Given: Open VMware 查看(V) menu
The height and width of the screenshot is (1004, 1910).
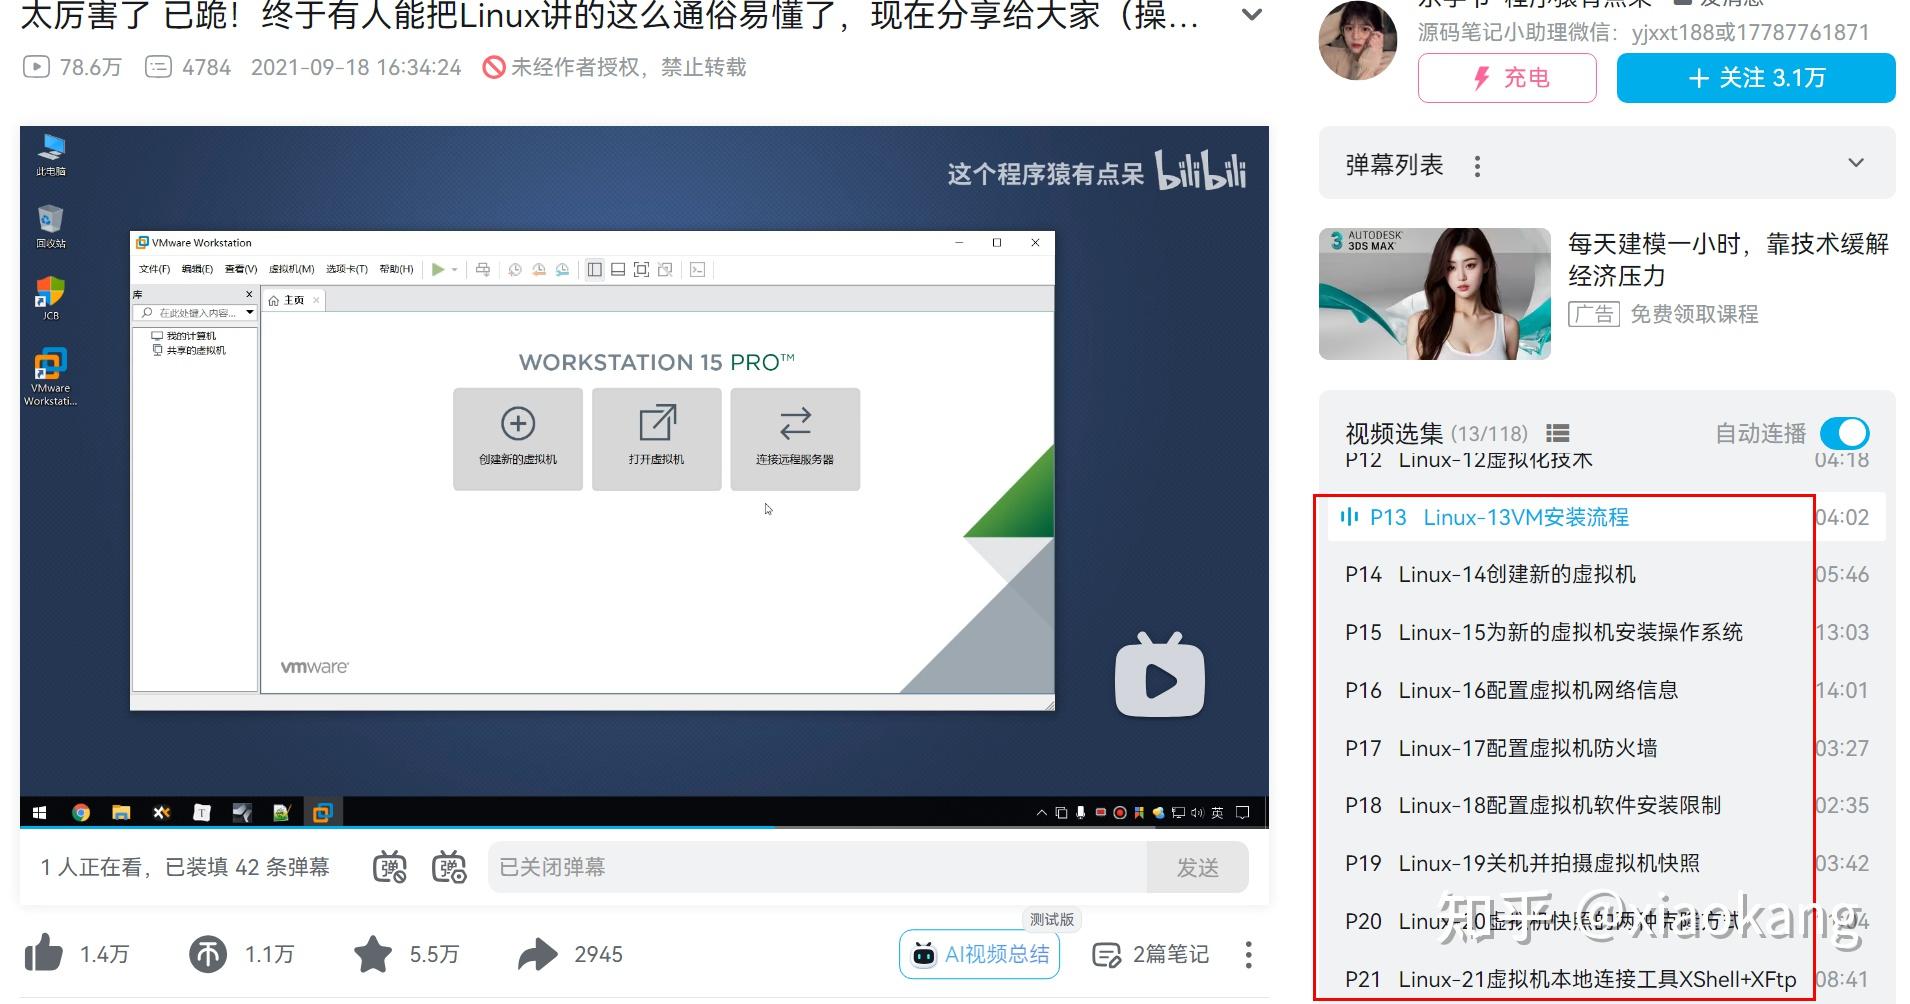Looking at the screenshot, I should click(x=241, y=269).
